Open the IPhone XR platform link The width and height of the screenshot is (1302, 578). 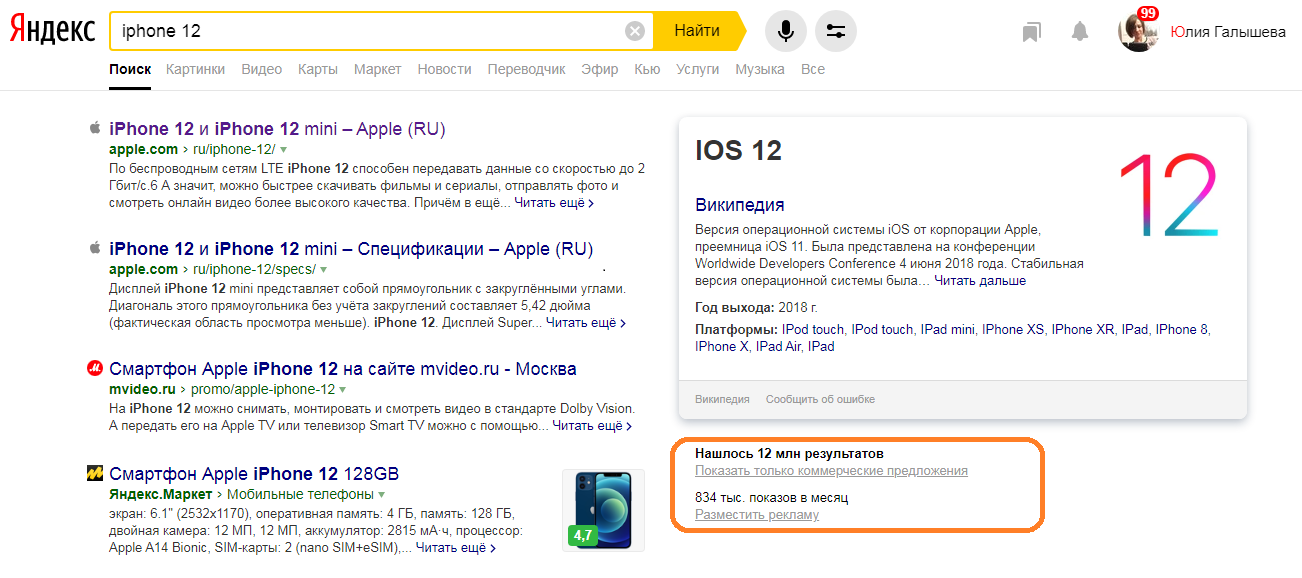(x=1082, y=329)
